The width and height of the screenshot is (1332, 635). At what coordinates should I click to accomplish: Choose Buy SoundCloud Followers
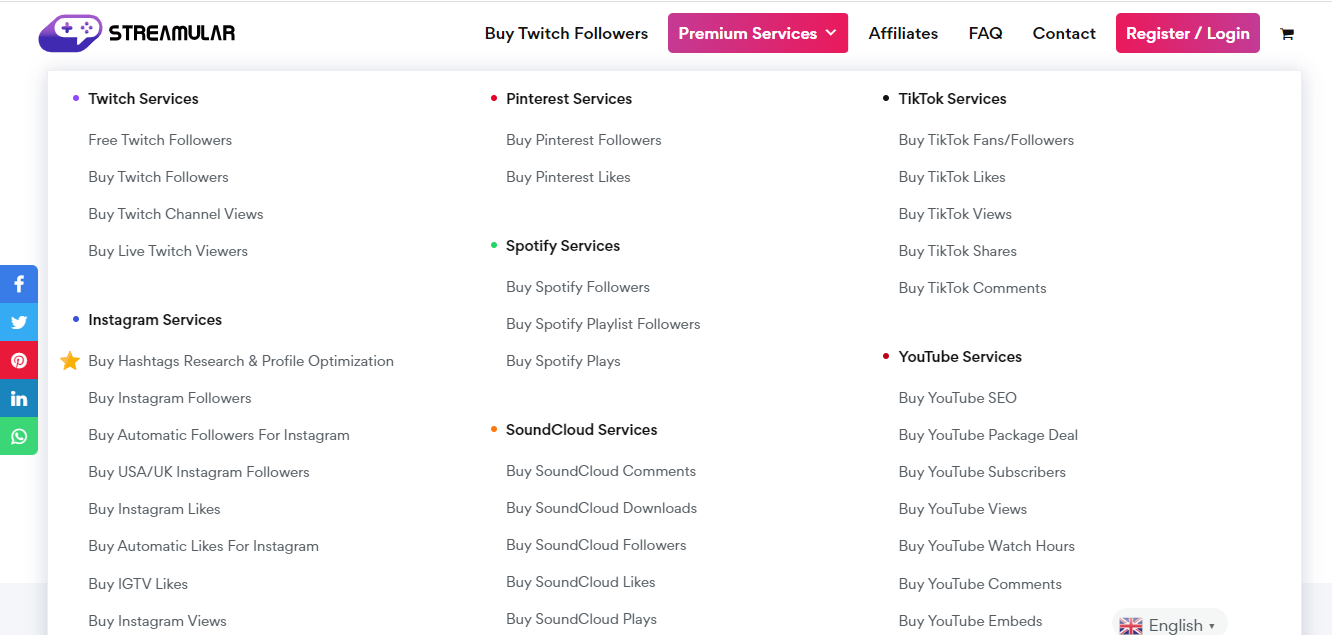point(596,545)
